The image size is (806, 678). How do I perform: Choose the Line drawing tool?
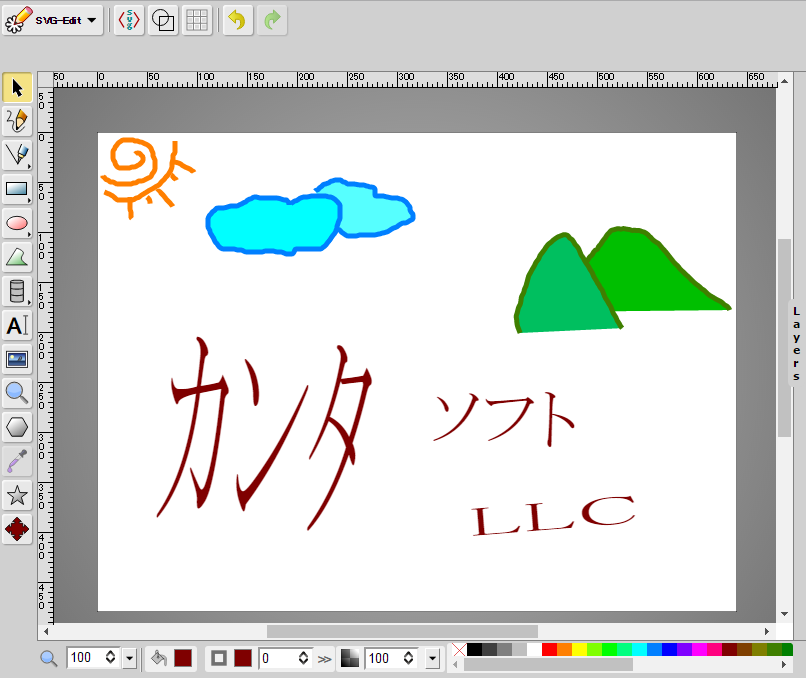[17, 155]
